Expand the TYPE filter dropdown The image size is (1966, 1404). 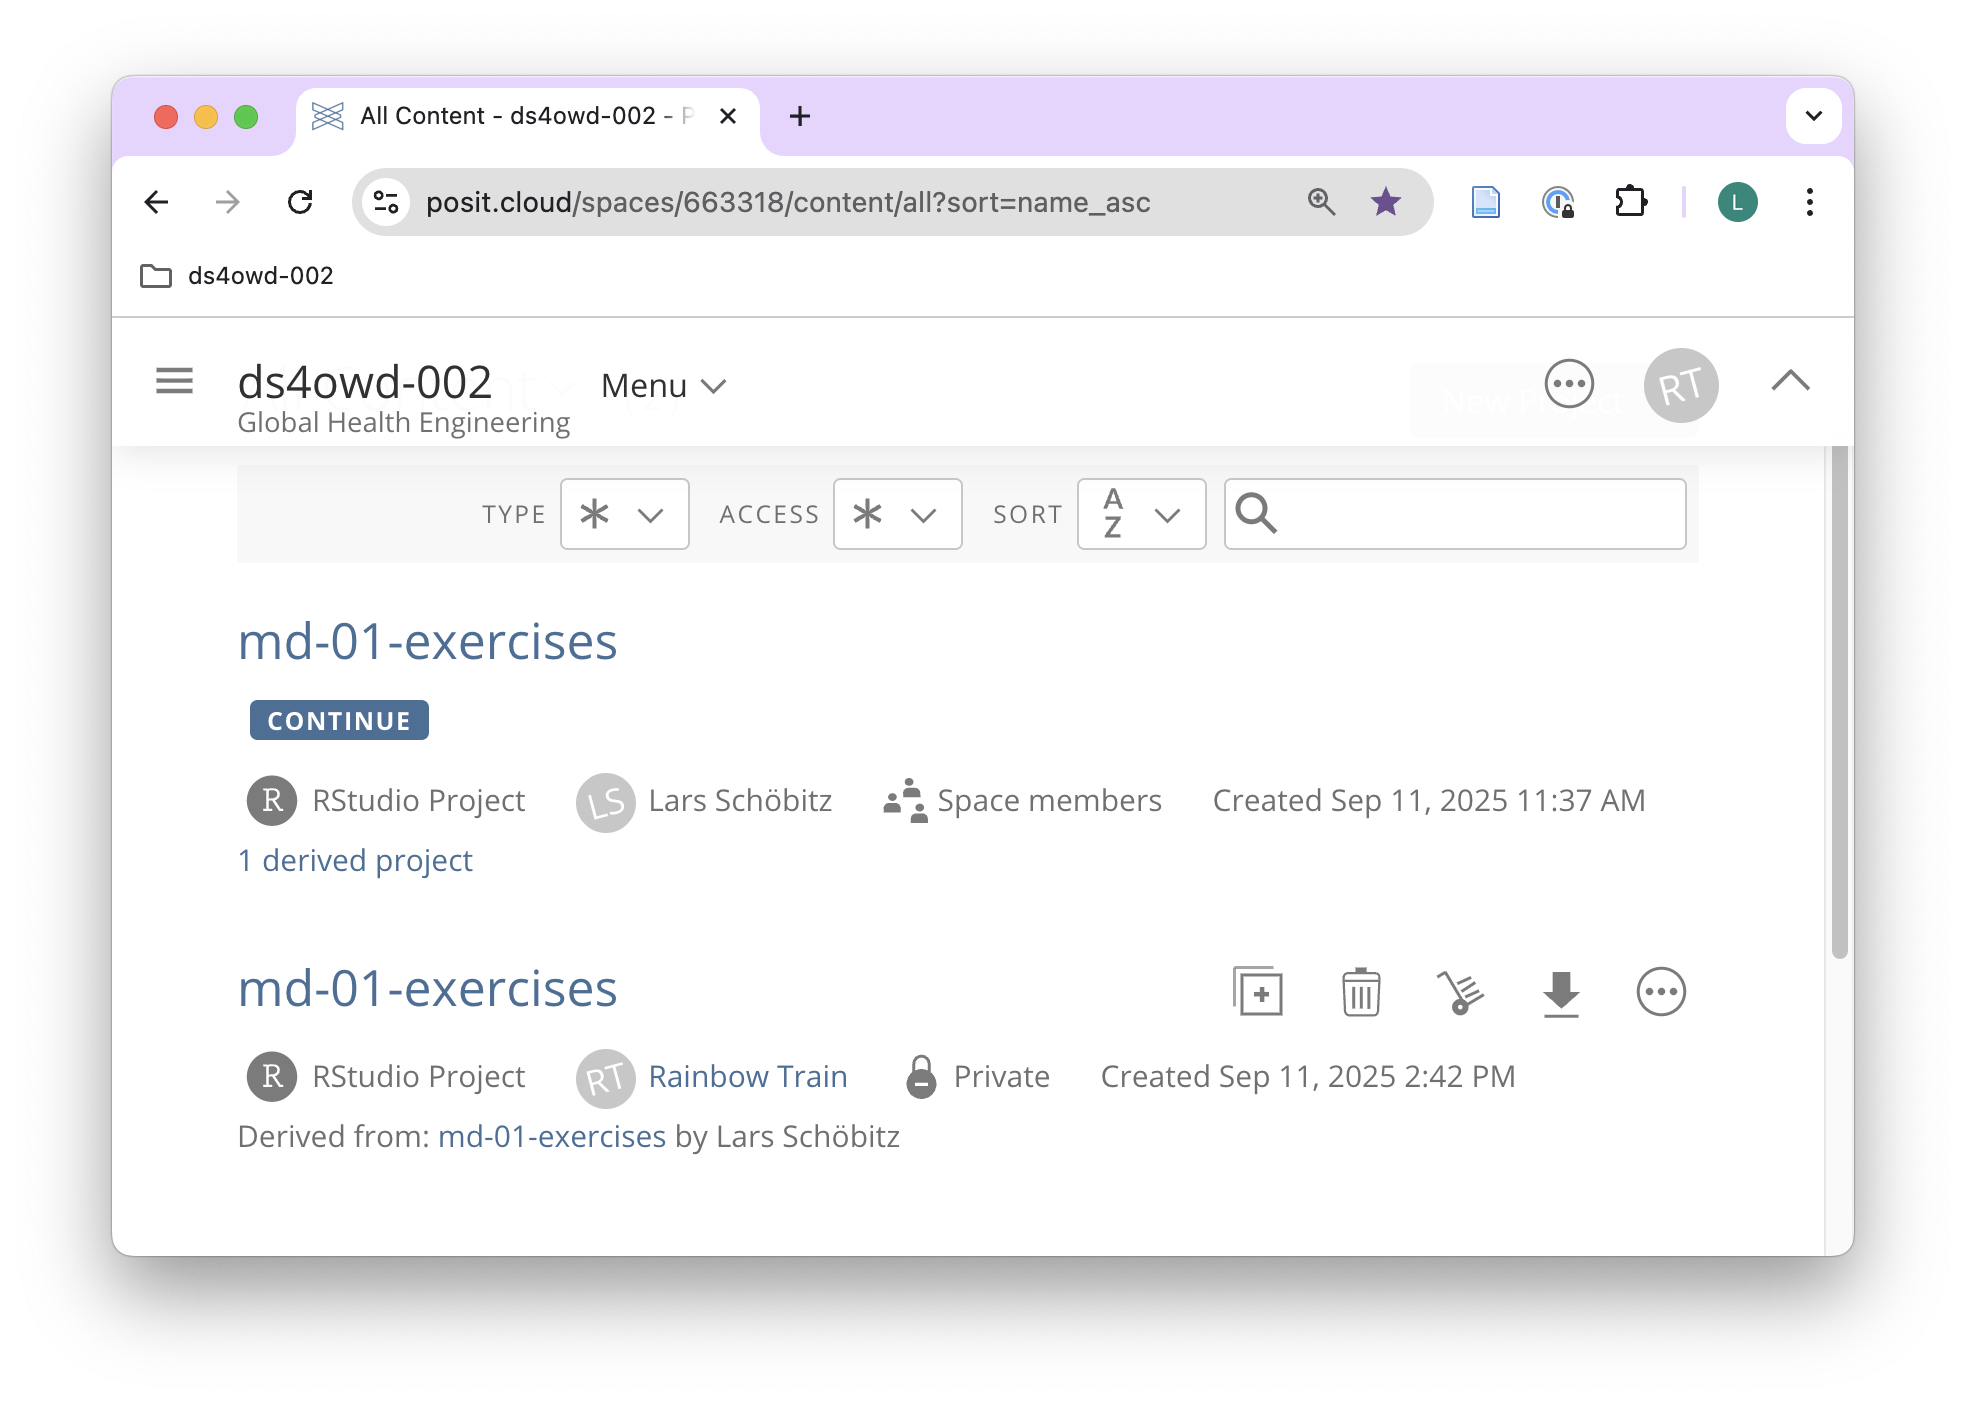[x=624, y=514]
